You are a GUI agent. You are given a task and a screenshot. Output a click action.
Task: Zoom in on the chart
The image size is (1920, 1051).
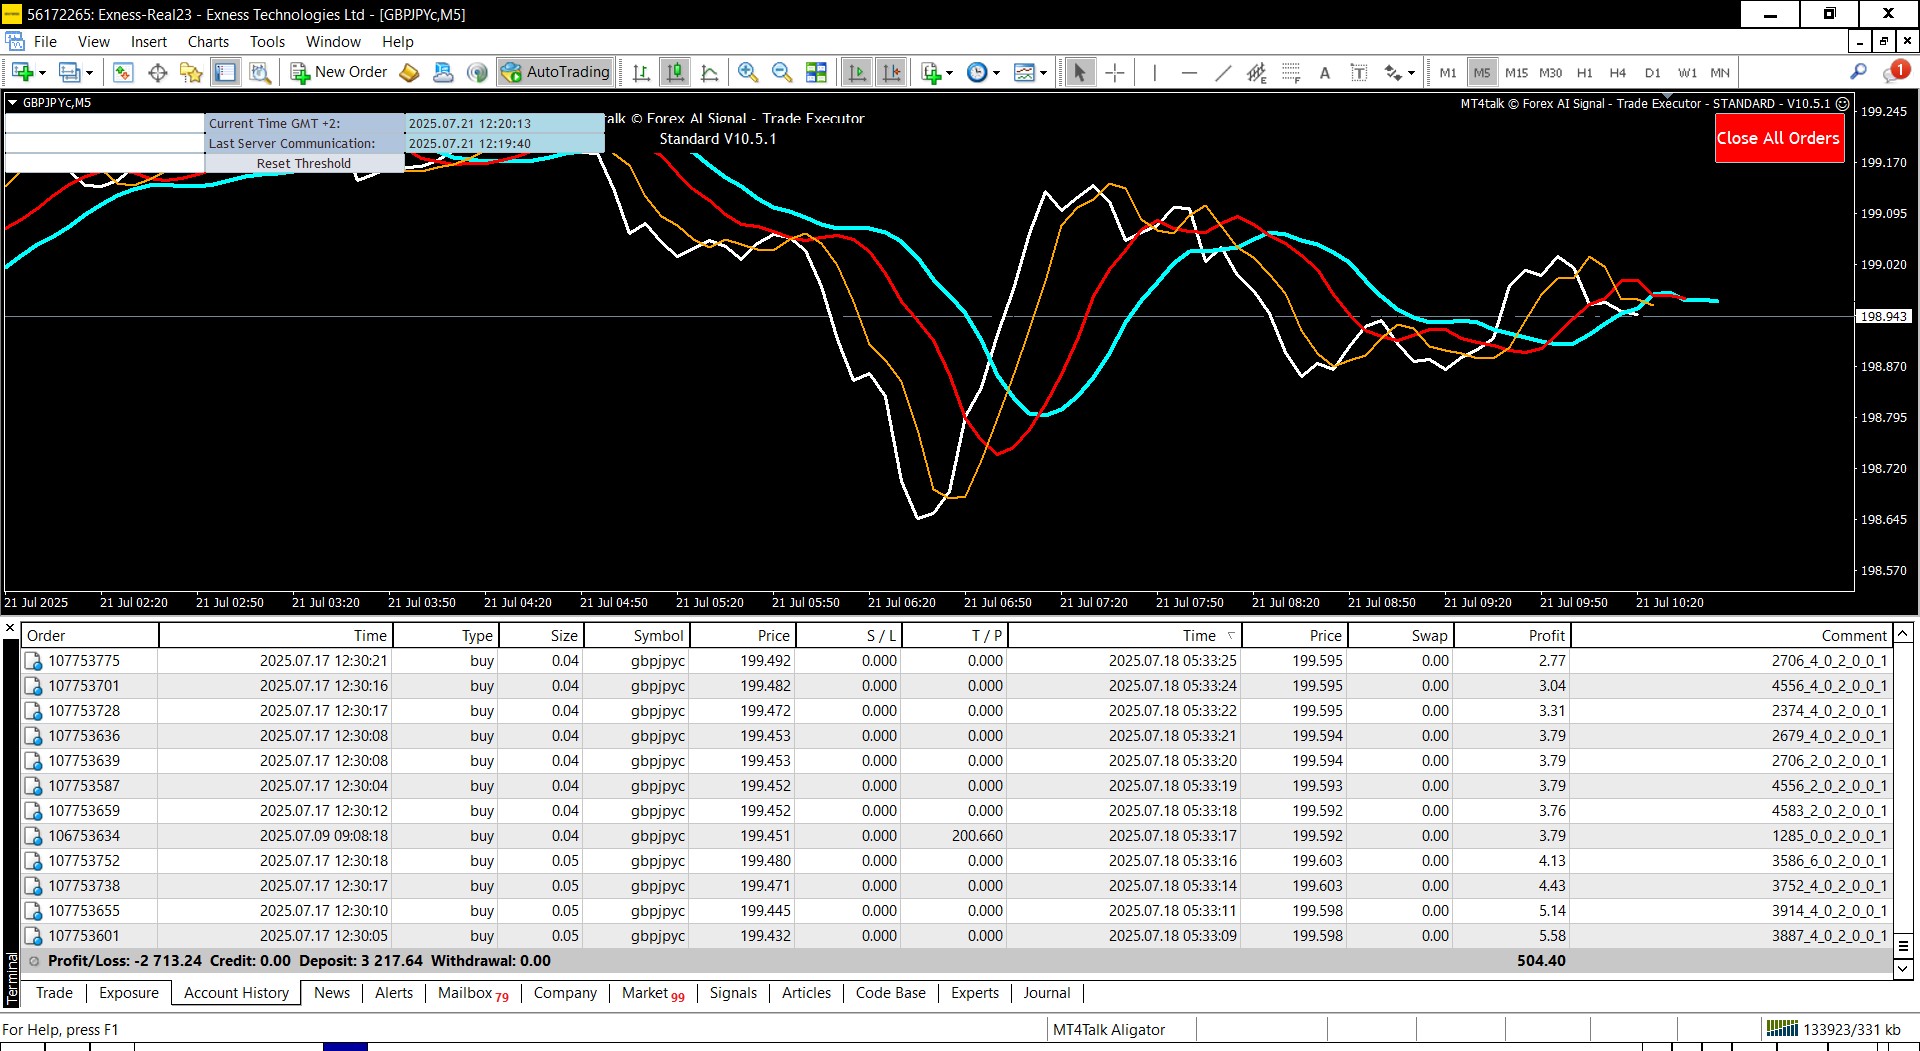click(x=747, y=72)
